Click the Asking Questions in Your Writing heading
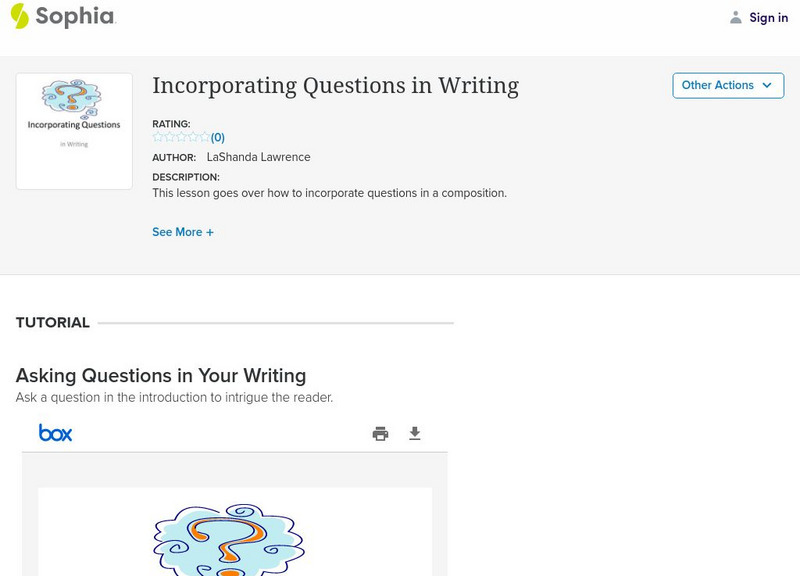The width and height of the screenshot is (800, 576). click(161, 376)
